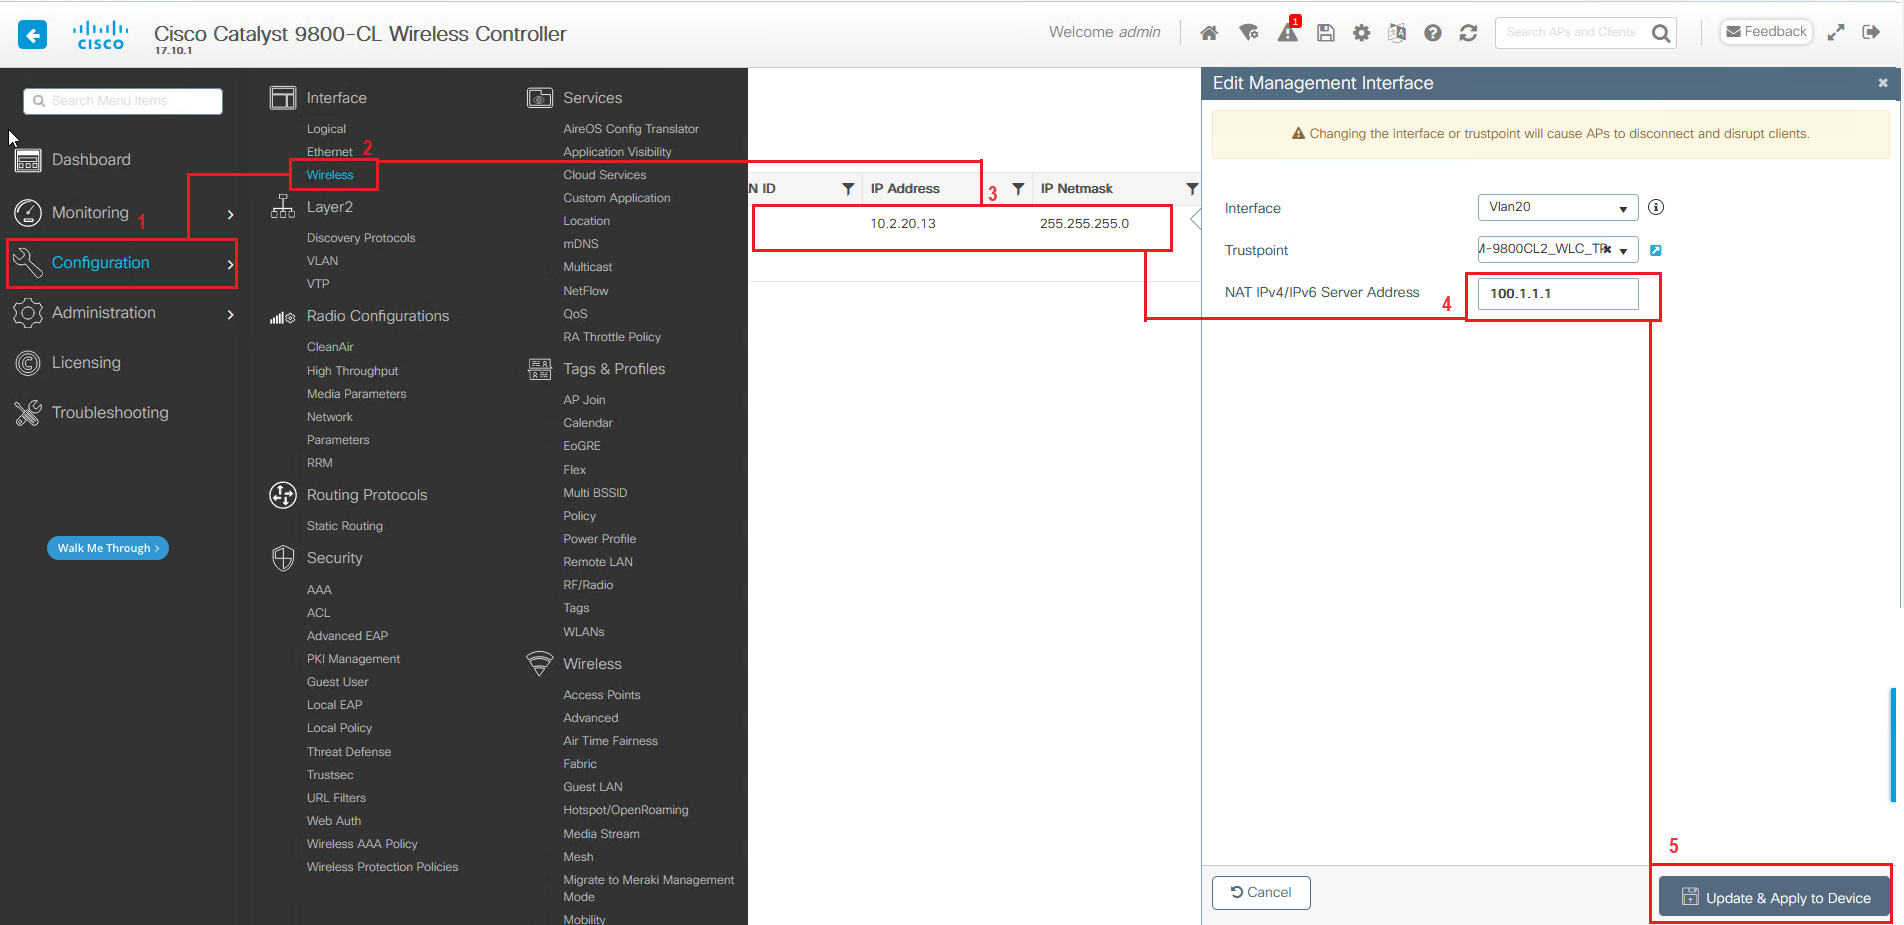This screenshot has width=1904, height=925.
Task: Open Static Routing menu item
Action: [345, 526]
